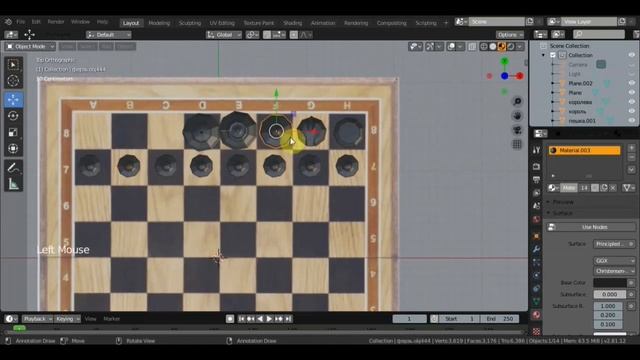640x360 pixels.
Task: Create new material copy icon
Action: point(604,188)
